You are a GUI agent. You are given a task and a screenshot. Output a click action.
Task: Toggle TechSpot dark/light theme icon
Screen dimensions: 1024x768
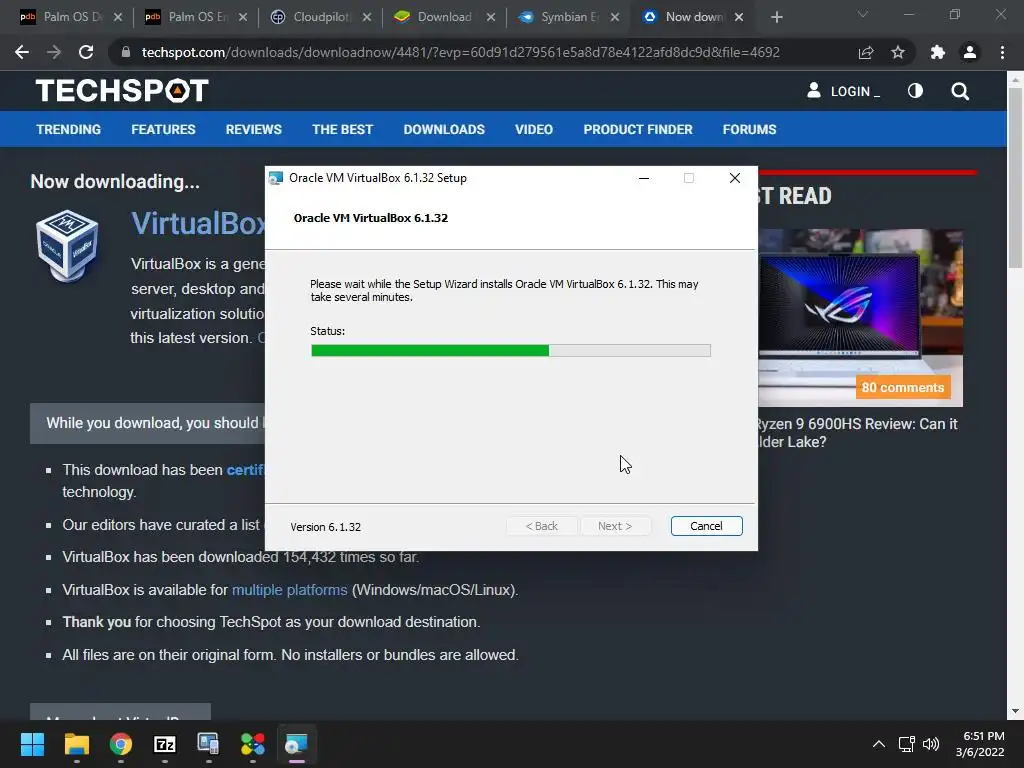(916, 91)
